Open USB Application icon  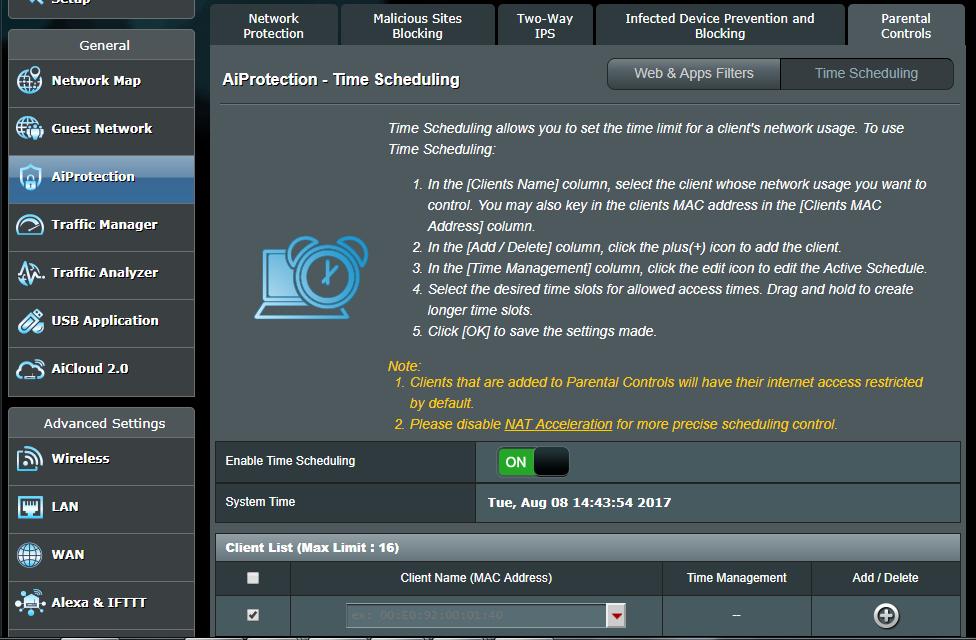(x=30, y=321)
